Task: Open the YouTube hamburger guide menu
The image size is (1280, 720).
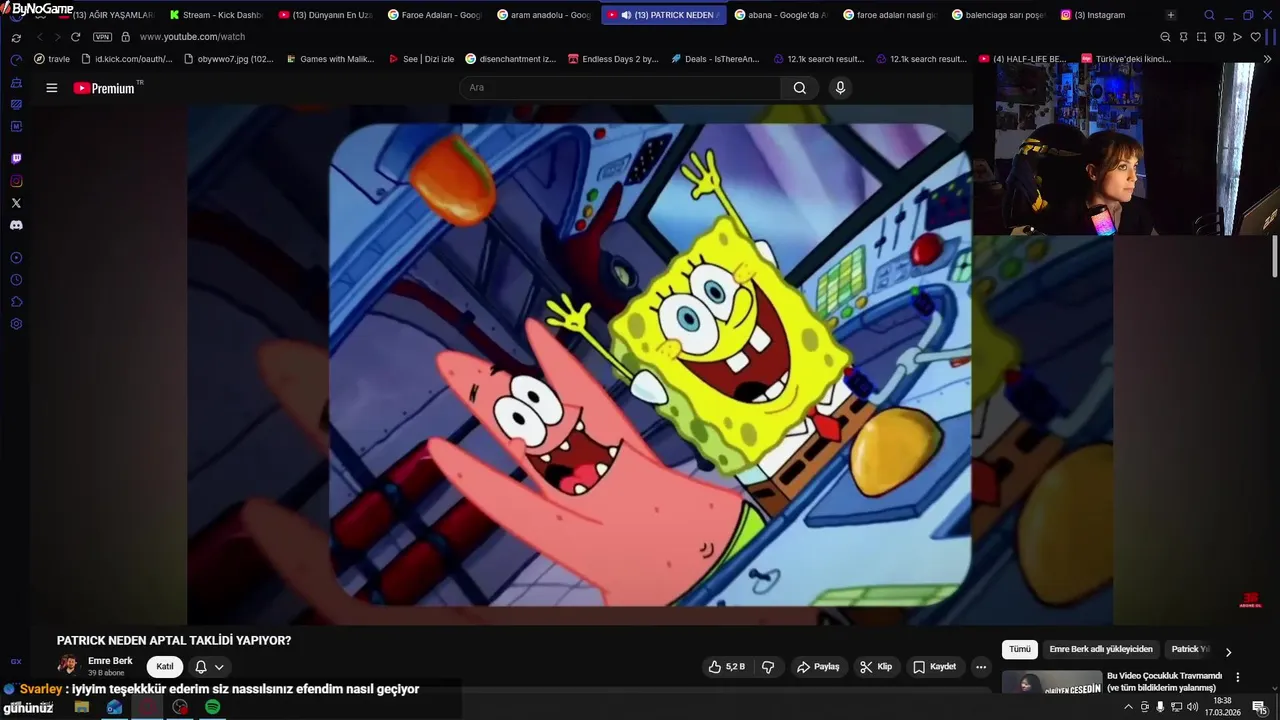Action: [x=52, y=88]
